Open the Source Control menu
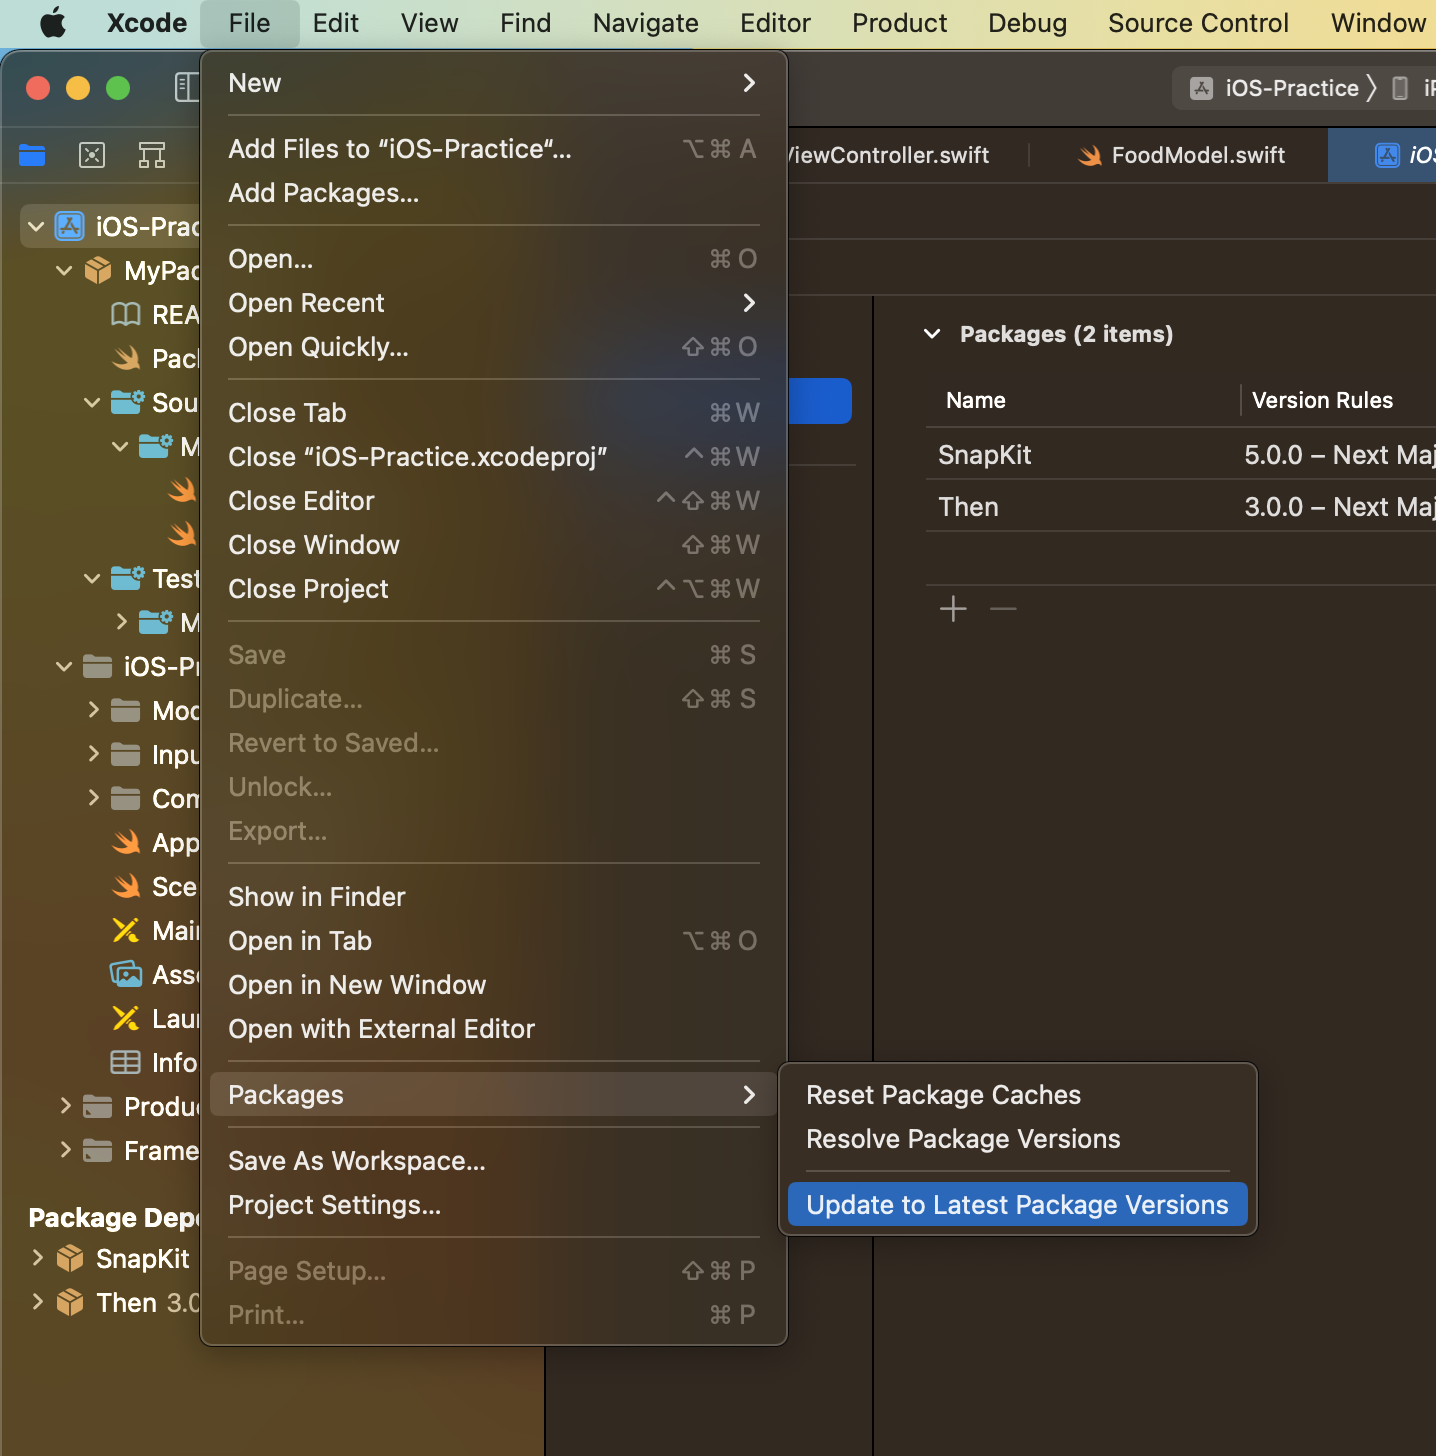Image resolution: width=1436 pixels, height=1456 pixels. [1198, 23]
